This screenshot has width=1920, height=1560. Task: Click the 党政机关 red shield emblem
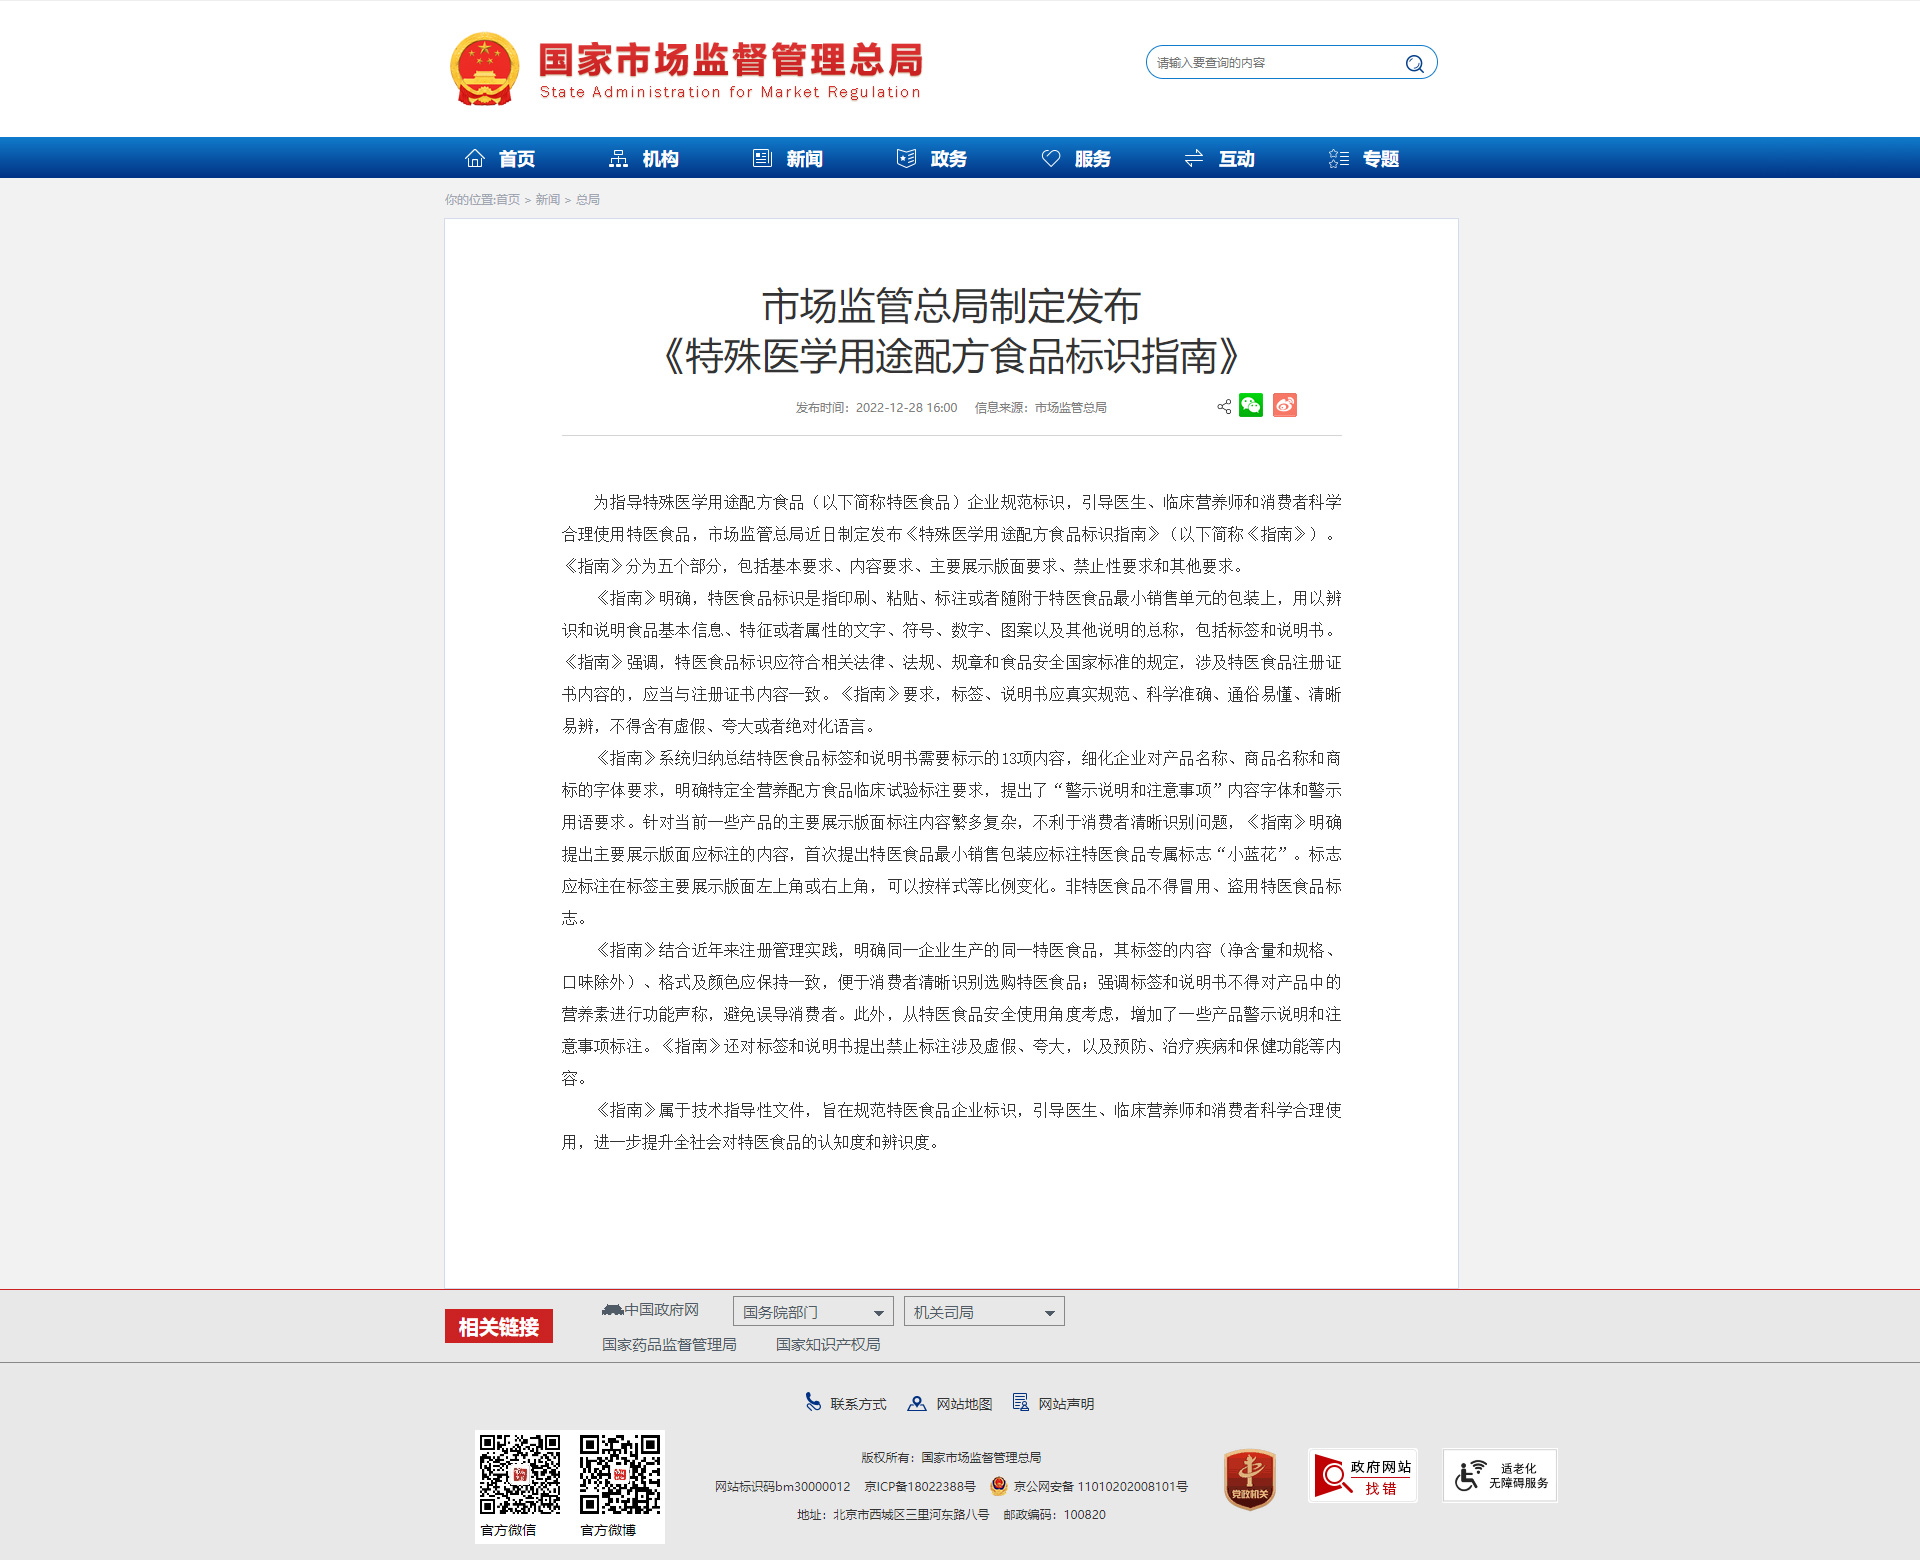(x=1250, y=1479)
